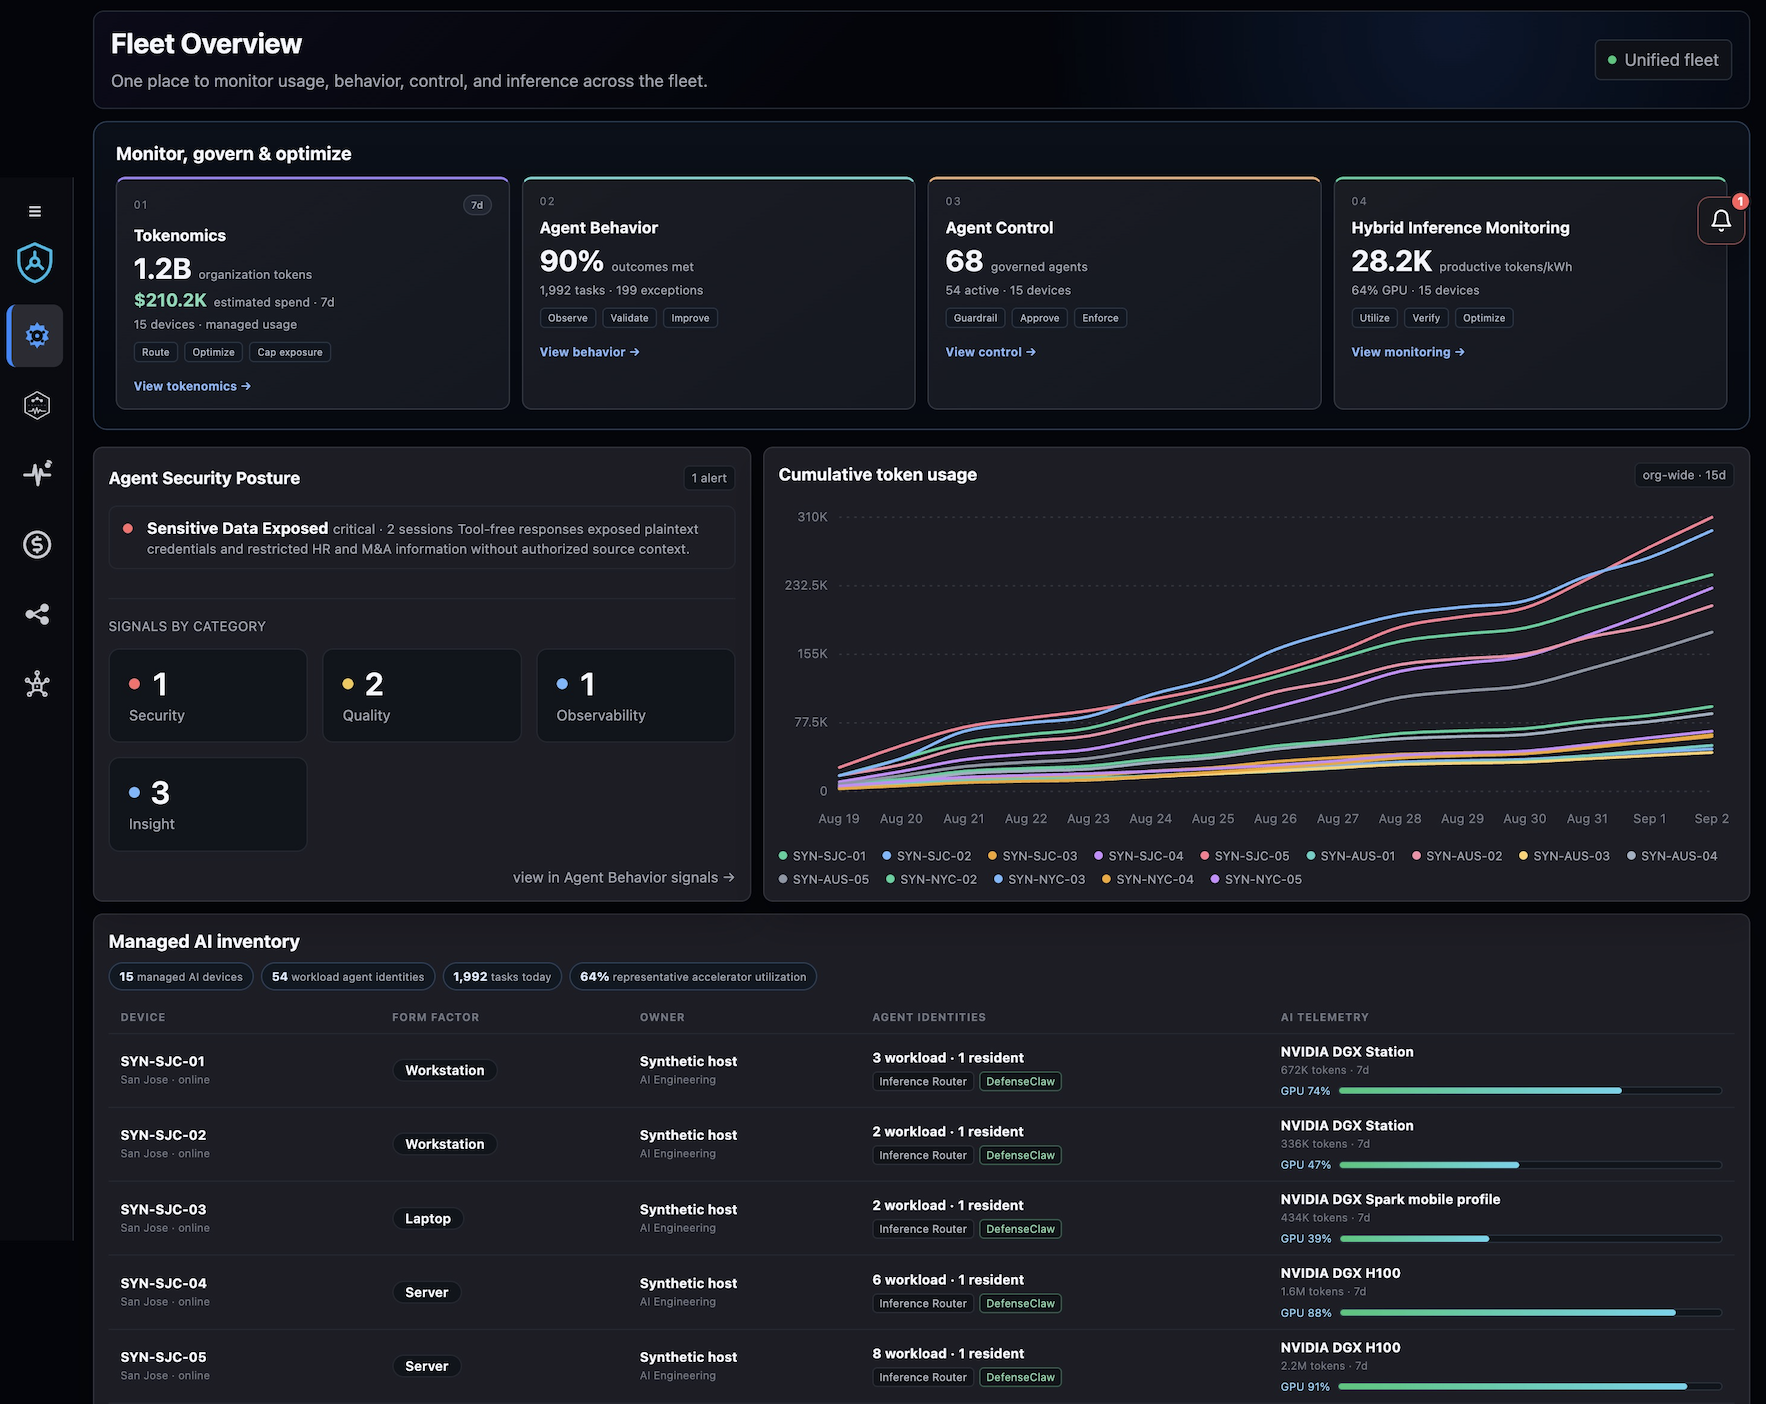Toggle SYN-SJC-01 series in chart legend
Screen dimensions: 1766x1404
(x=823, y=856)
